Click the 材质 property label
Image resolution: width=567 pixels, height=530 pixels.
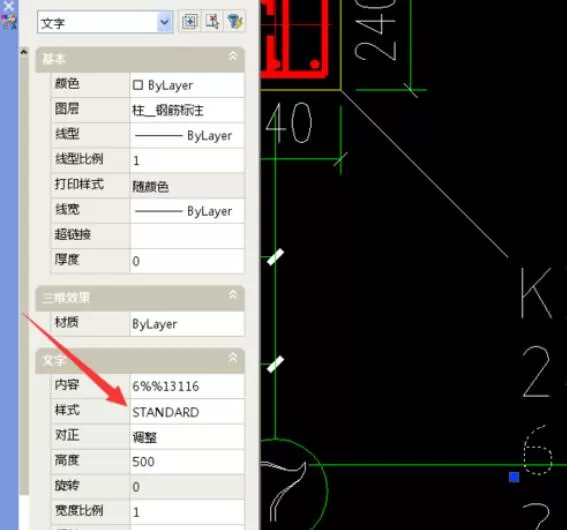pos(67,322)
